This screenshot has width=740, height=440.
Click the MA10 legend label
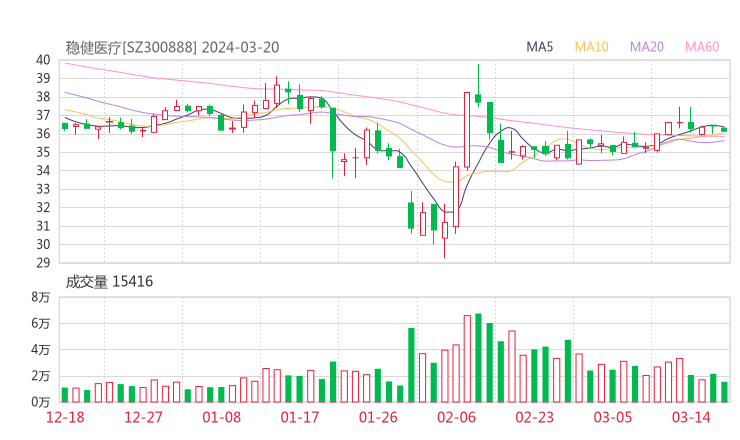591,47
